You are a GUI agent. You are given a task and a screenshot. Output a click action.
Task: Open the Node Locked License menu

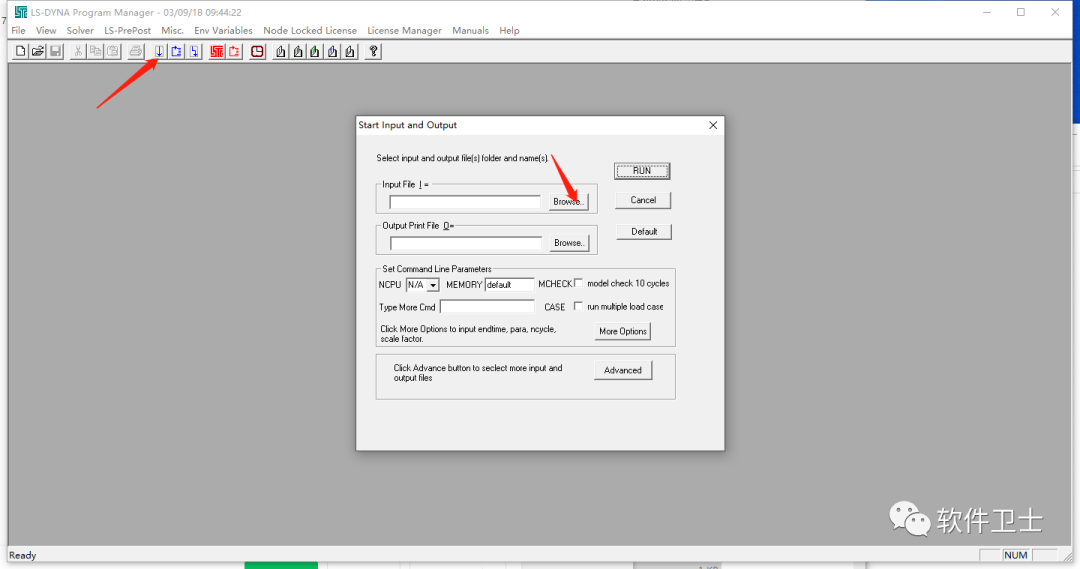click(310, 30)
